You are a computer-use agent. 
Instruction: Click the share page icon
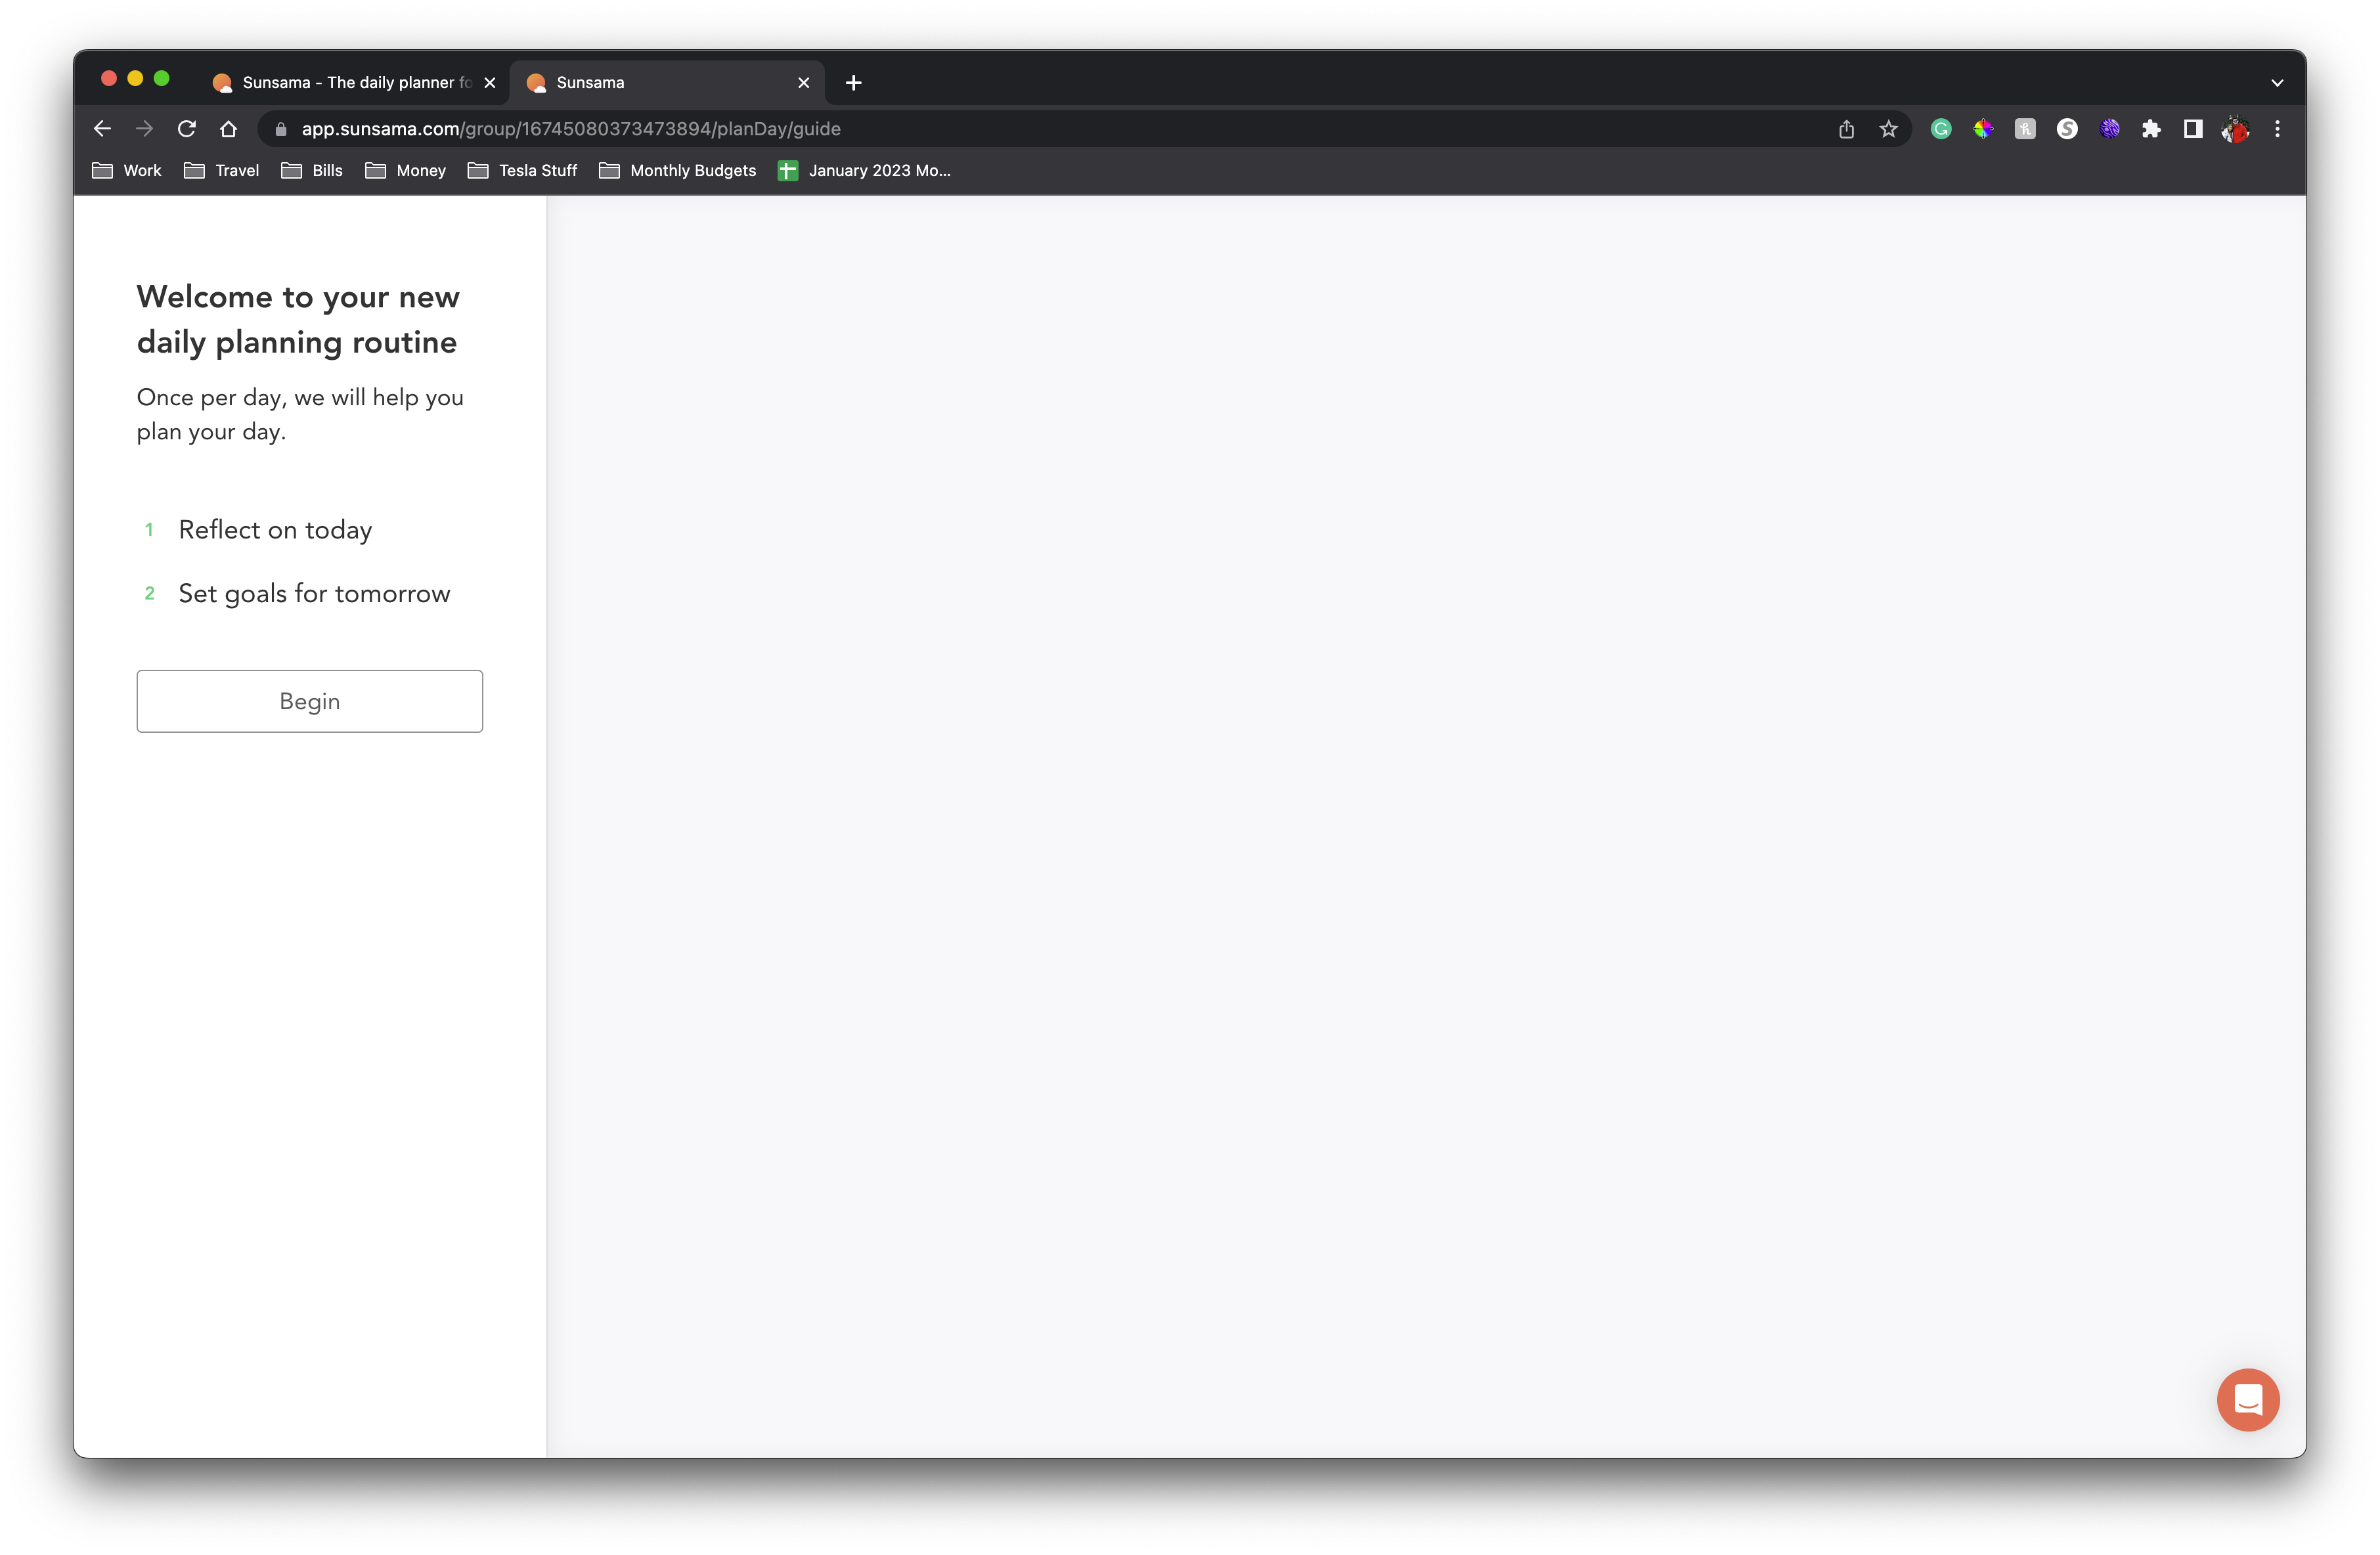coord(1846,129)
